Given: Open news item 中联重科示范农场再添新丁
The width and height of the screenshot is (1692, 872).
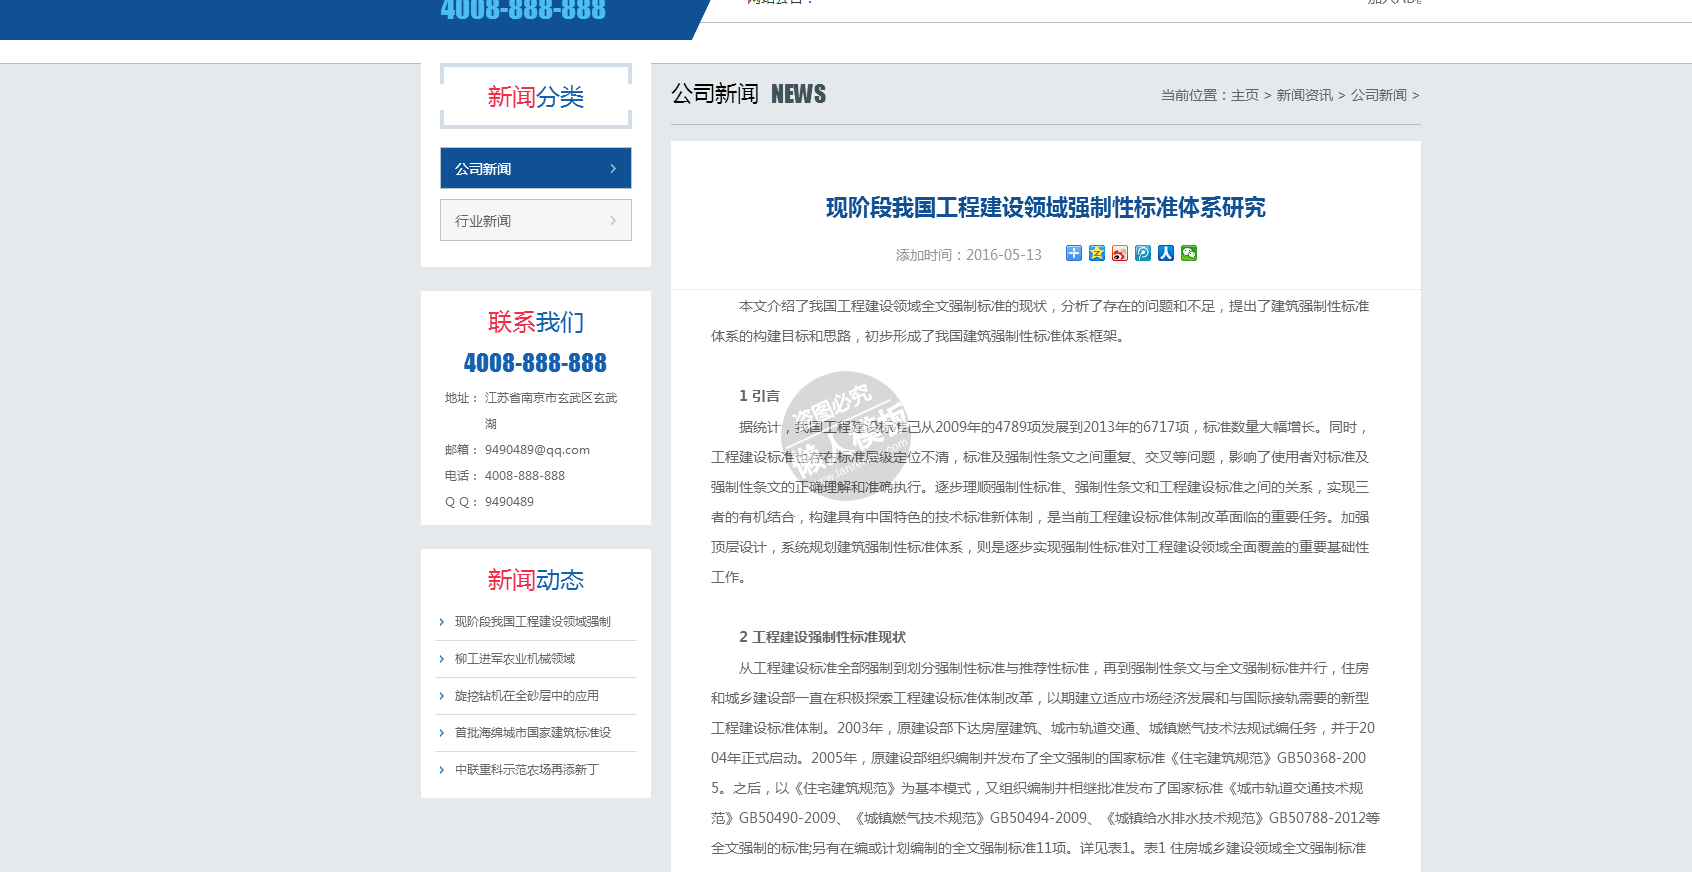Looking at the screenshot, I should [x=526, y=770].
